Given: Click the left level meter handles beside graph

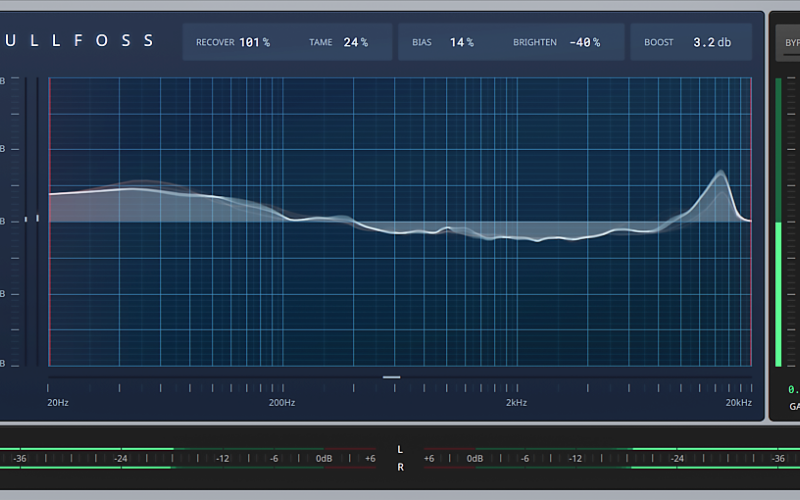Looking at the screenshot, I should pyautogui.click(x=32, y=218).
